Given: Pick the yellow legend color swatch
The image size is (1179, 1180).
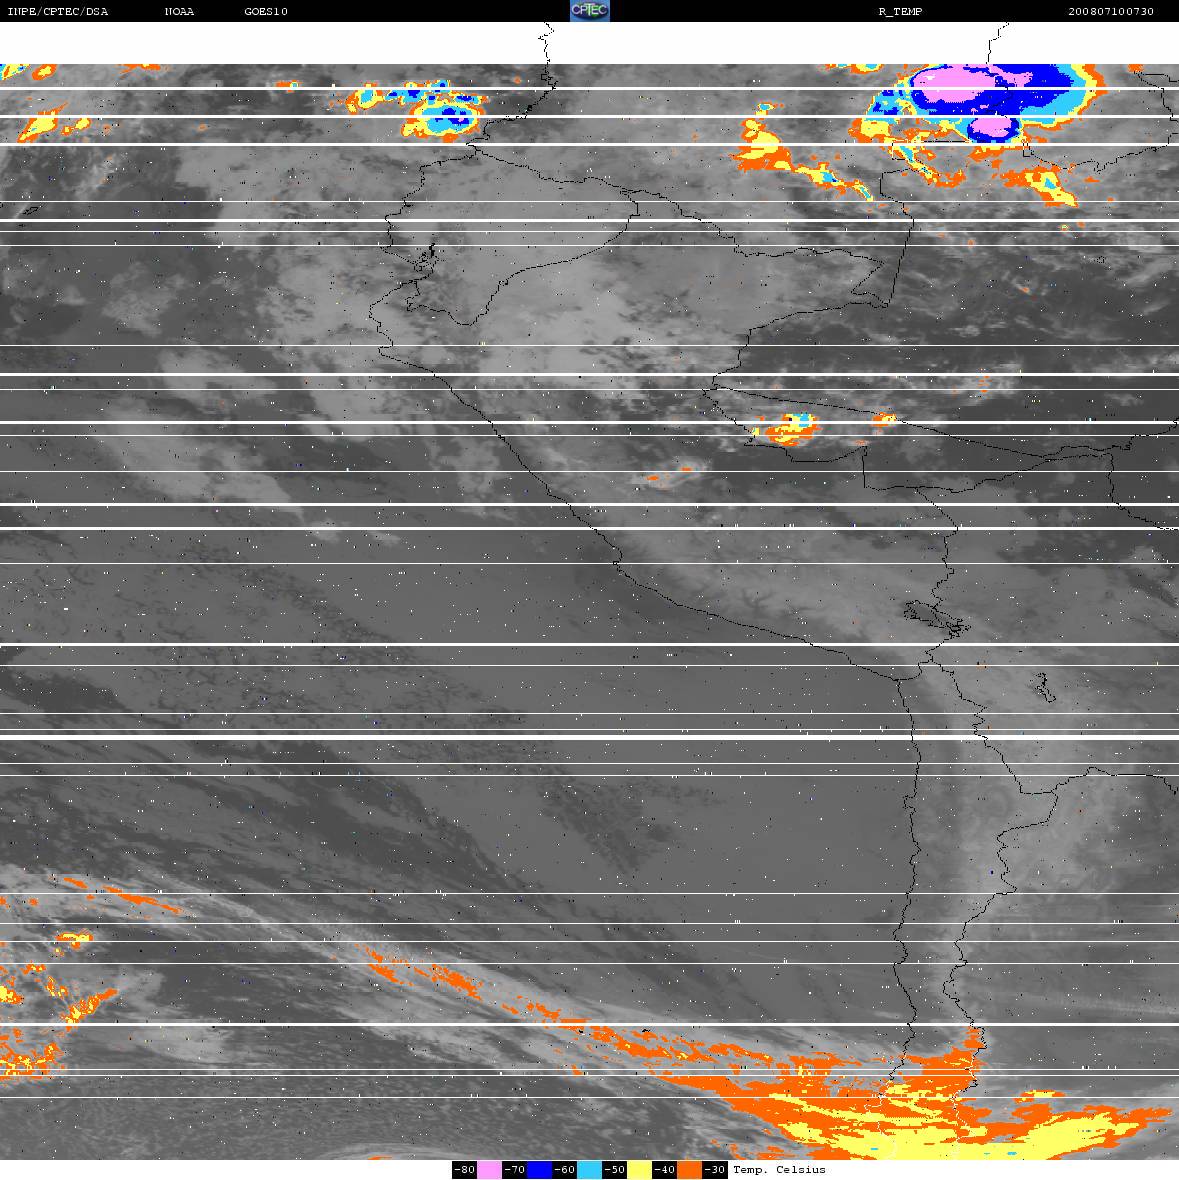Looking at the screenshot, I should [640, 1169].
